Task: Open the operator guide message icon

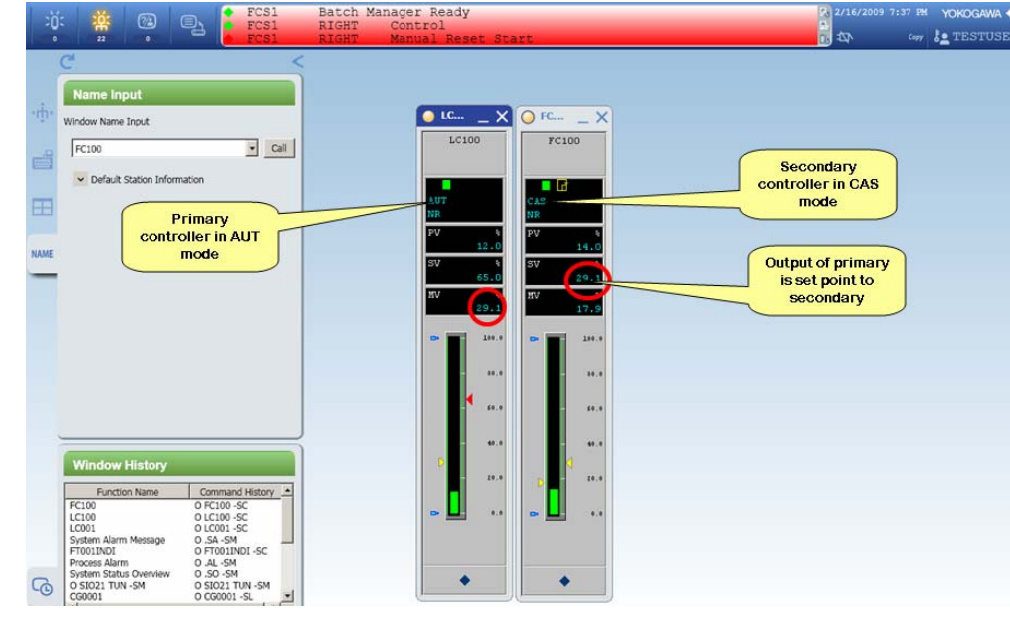Action: (x=146, y=22)
